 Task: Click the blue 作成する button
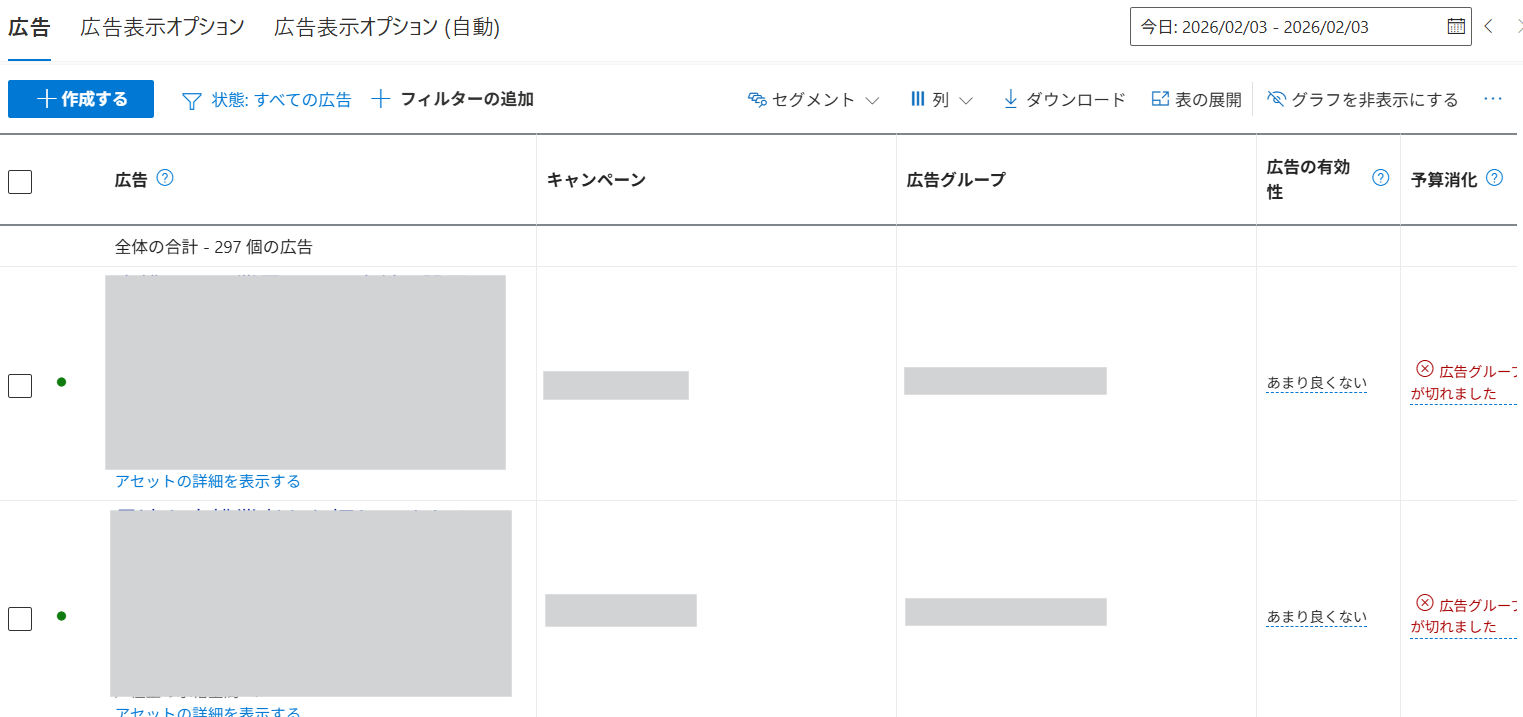tap(81, 99)
